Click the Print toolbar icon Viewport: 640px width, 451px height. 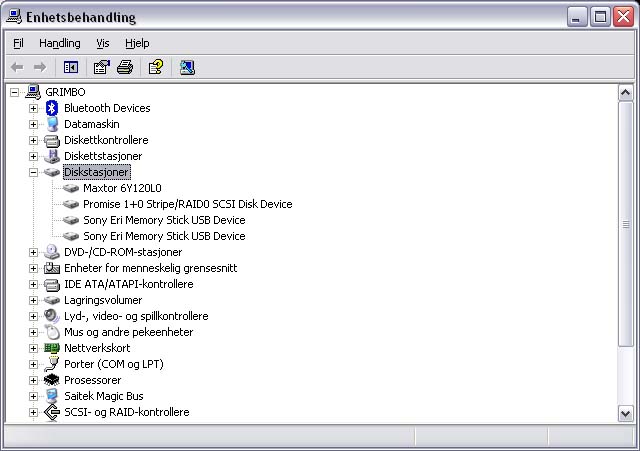coord(125,67)
